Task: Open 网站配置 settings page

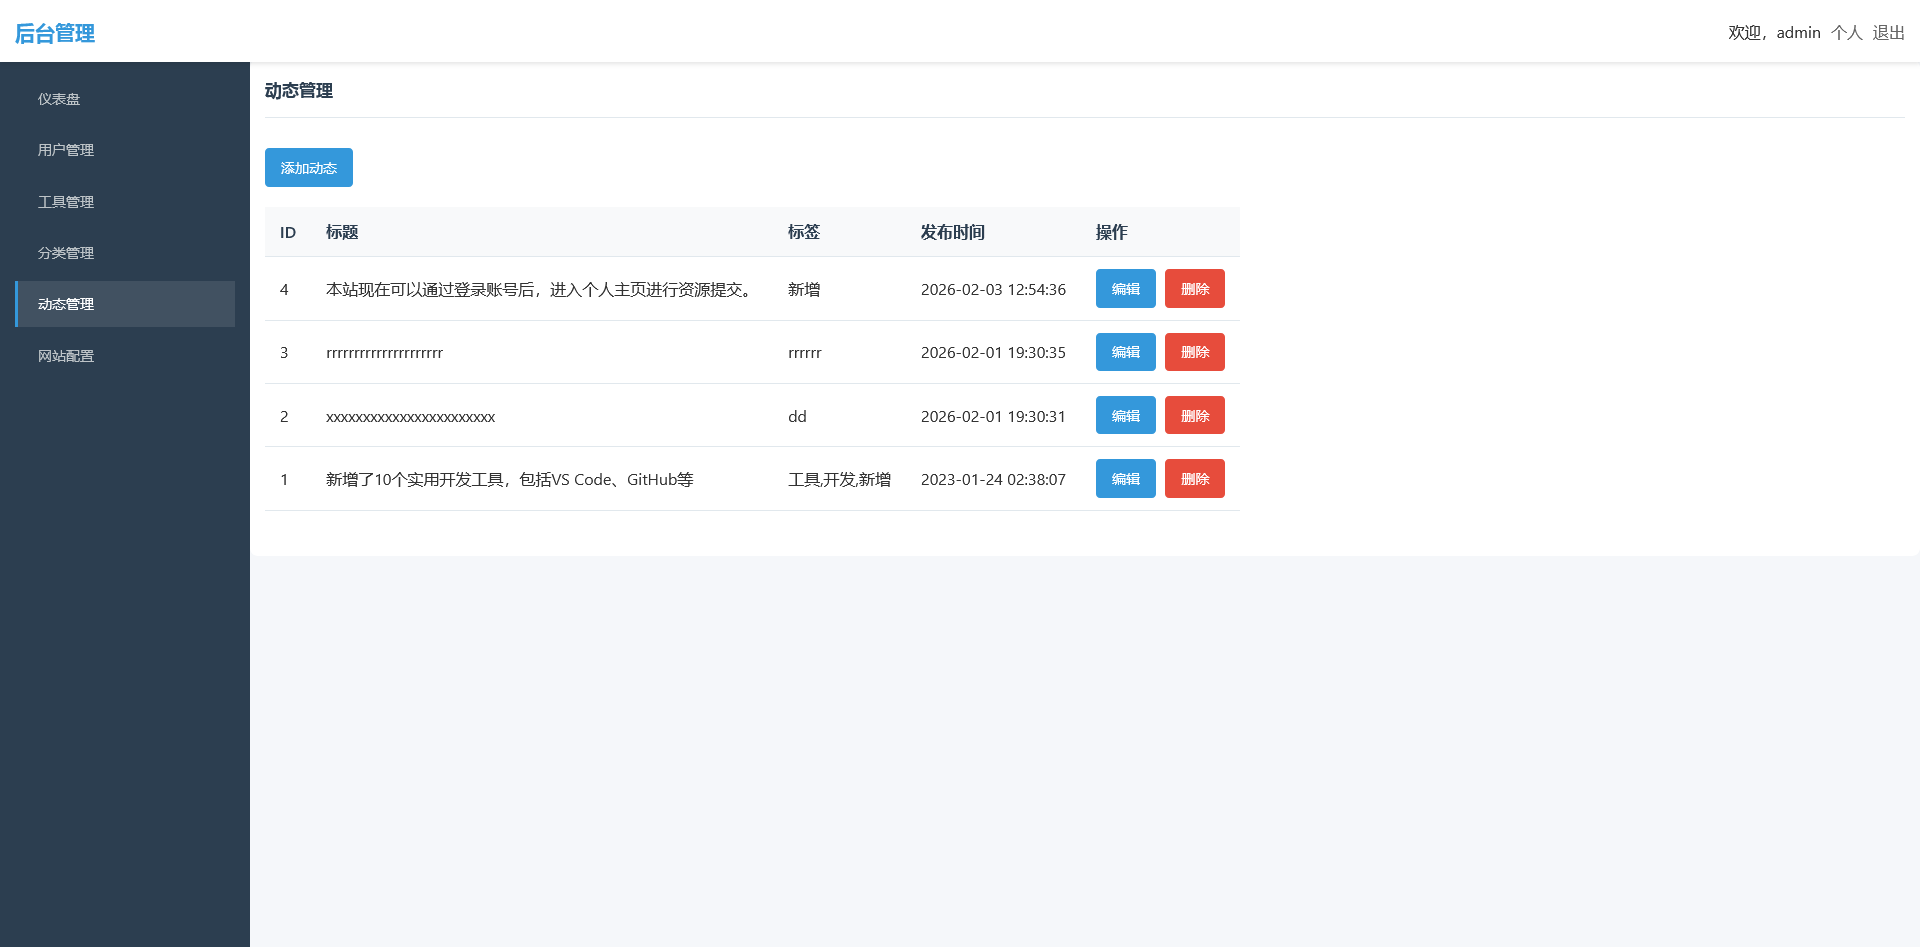Action: coord(65,355)
